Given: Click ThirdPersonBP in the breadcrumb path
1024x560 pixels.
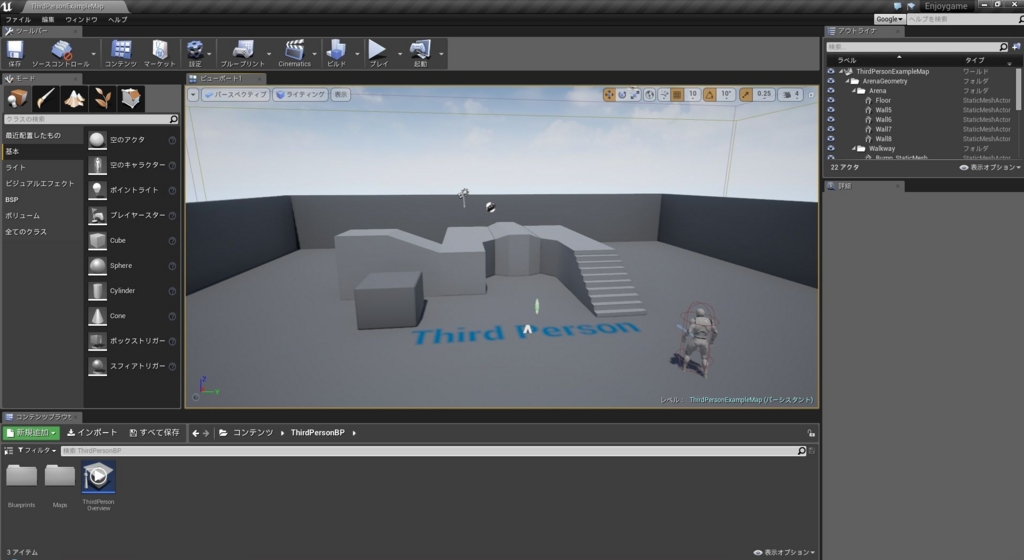Looking at the screenshot, I should 317,433.
